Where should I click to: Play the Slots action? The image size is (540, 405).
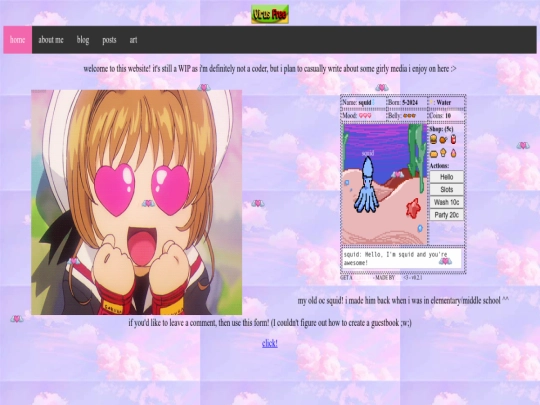[x=446, y=189]
